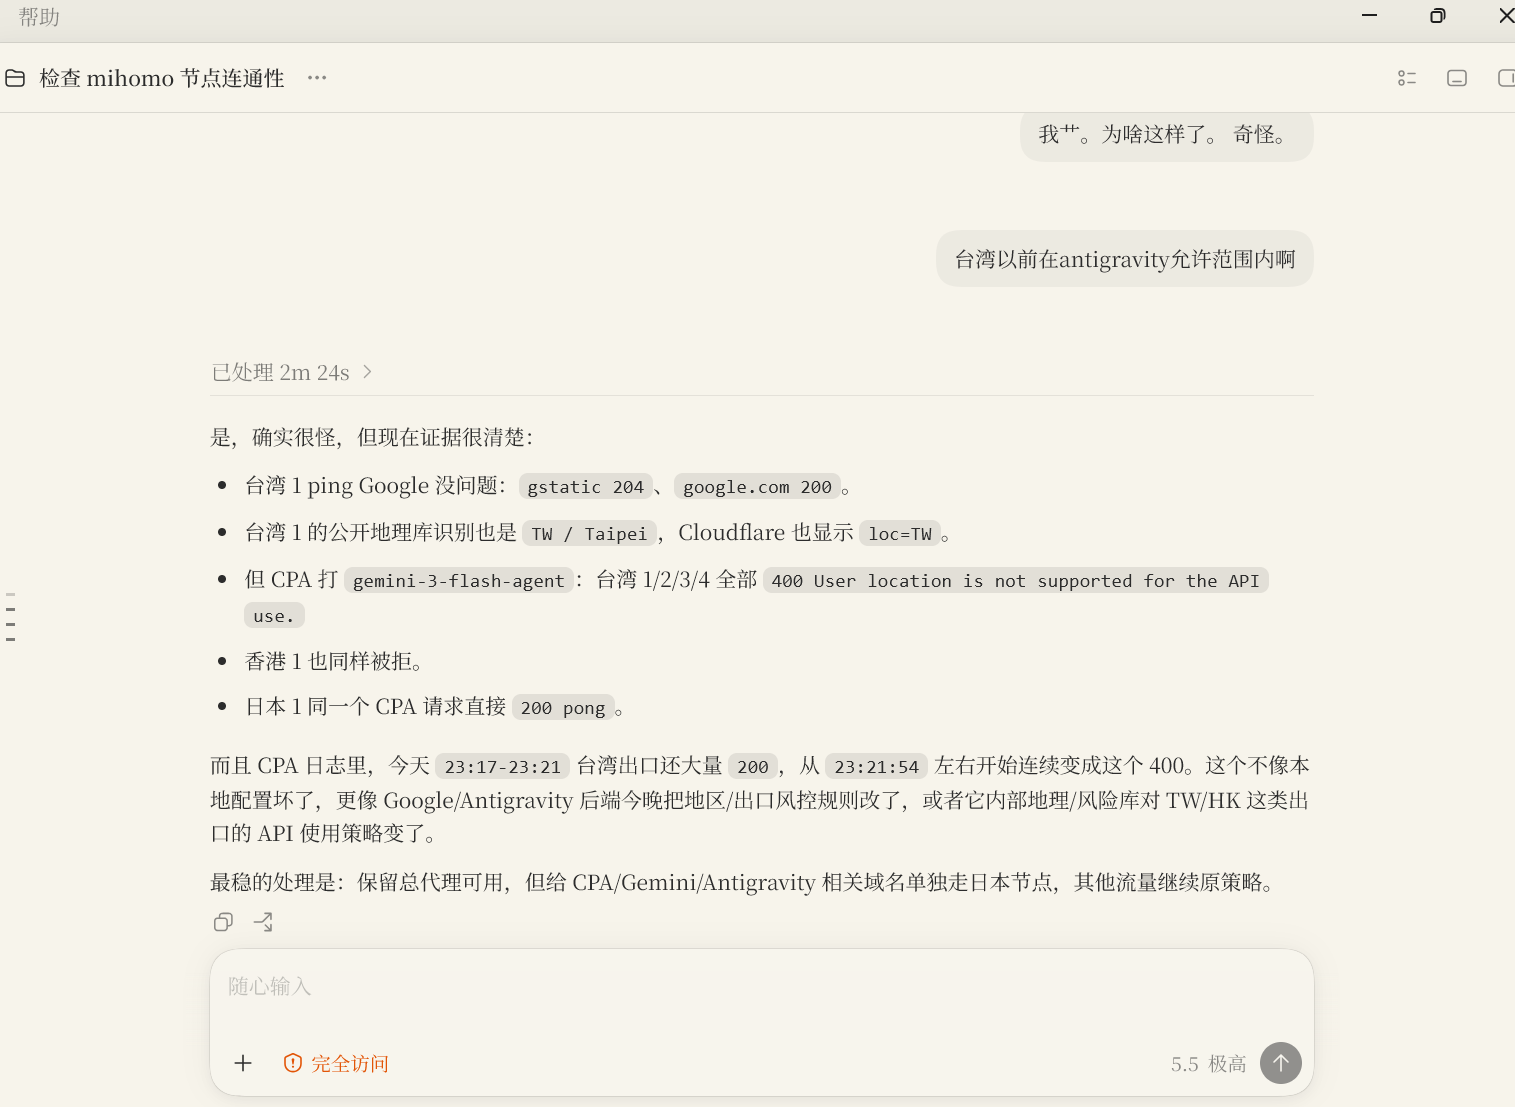Copy the assistant response
The height and width of the screenshot is (1107, 1515).
[x=223, y=922]
